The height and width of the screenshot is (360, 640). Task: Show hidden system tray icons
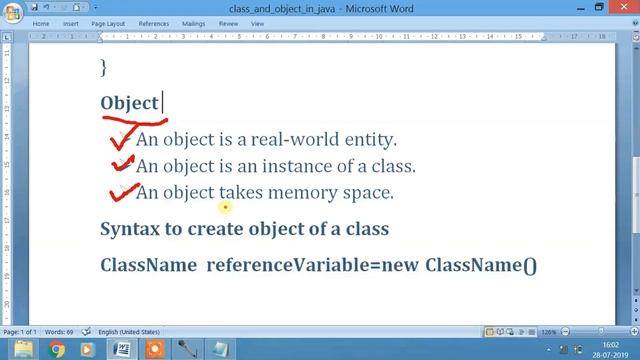coord(549,350)
